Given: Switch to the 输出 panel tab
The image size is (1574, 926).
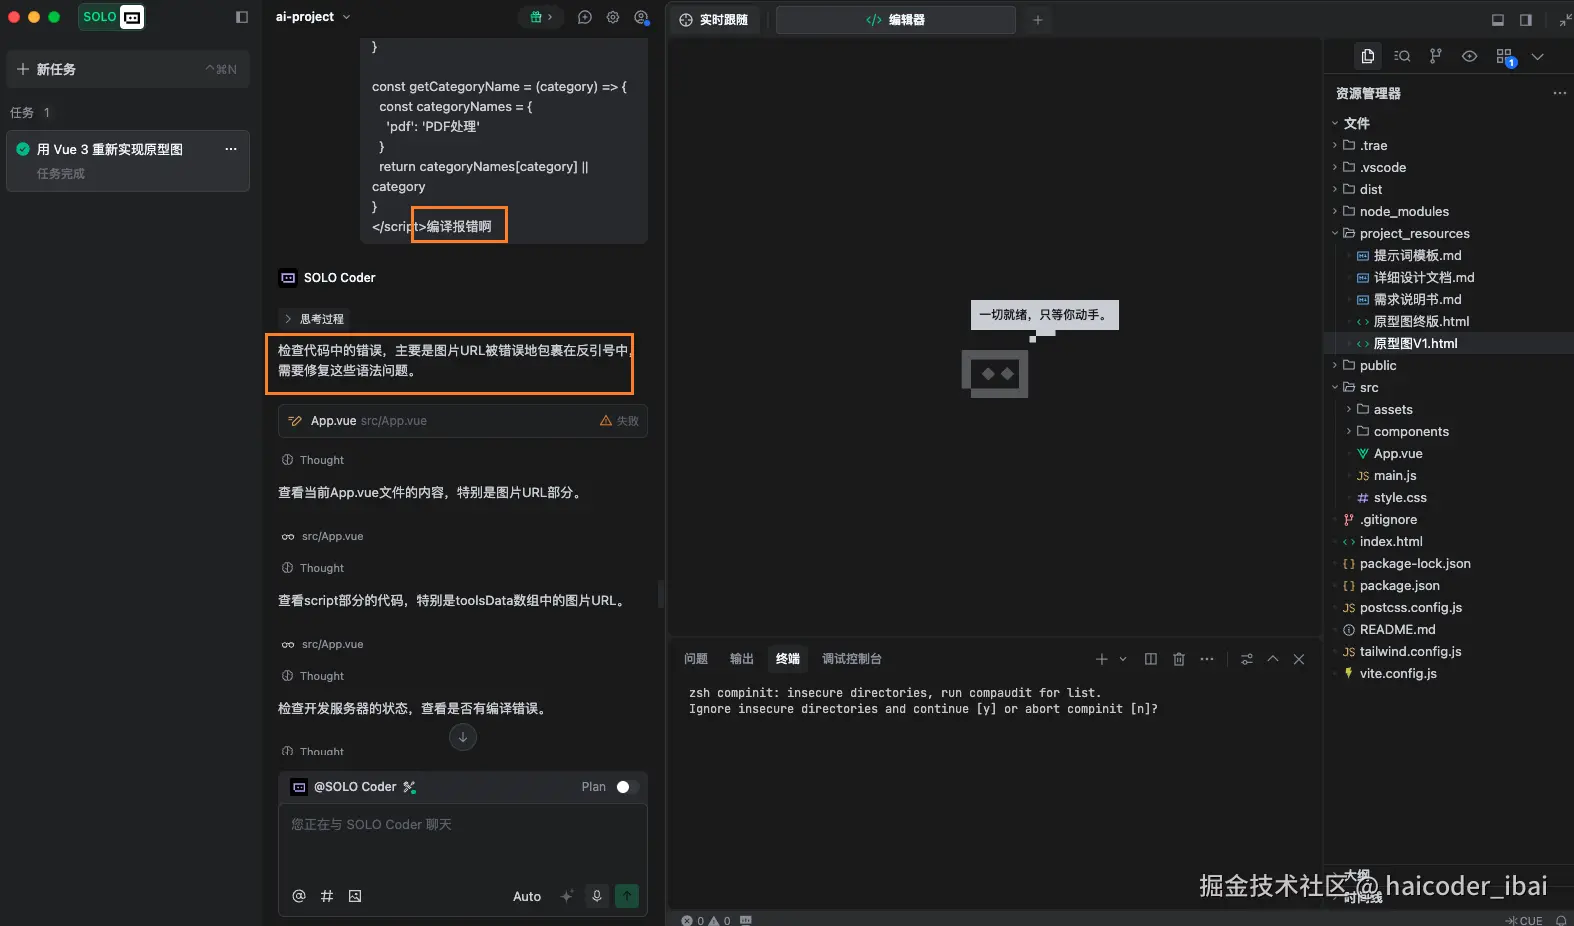Looking at the screenshot, I should pos(742,659).
